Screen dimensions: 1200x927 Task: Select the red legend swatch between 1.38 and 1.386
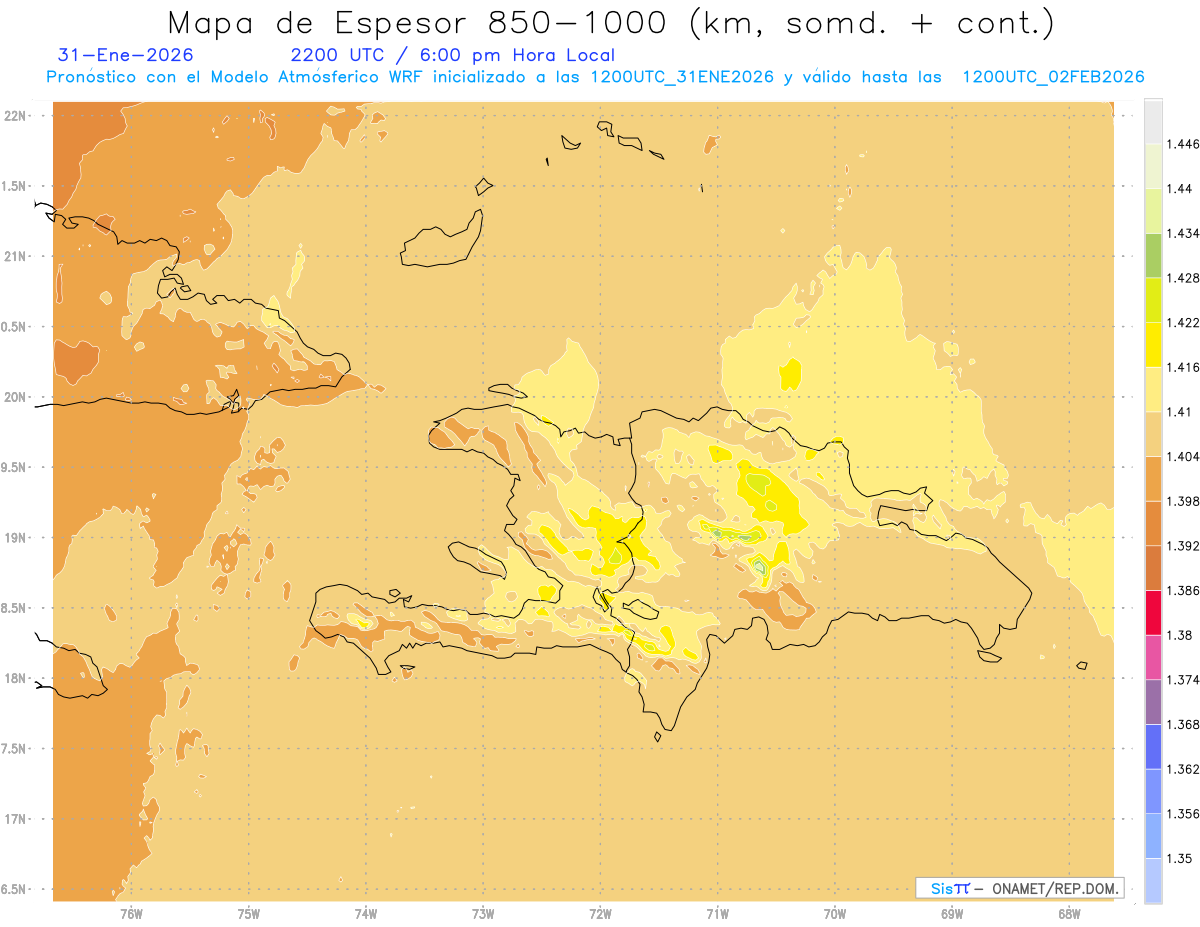pyautogui.click(x=1153, y=612)
